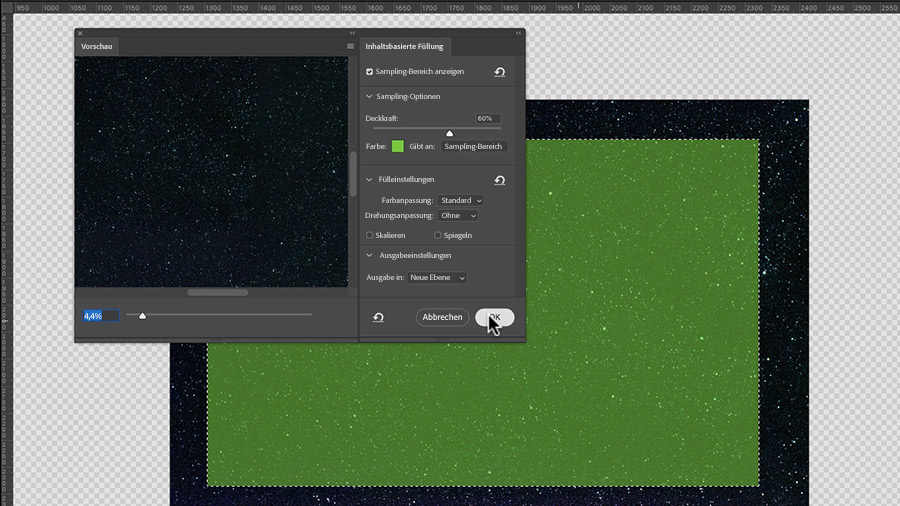
Task: Enable the Spiegeln checkbox
Action: coord(437,235)
